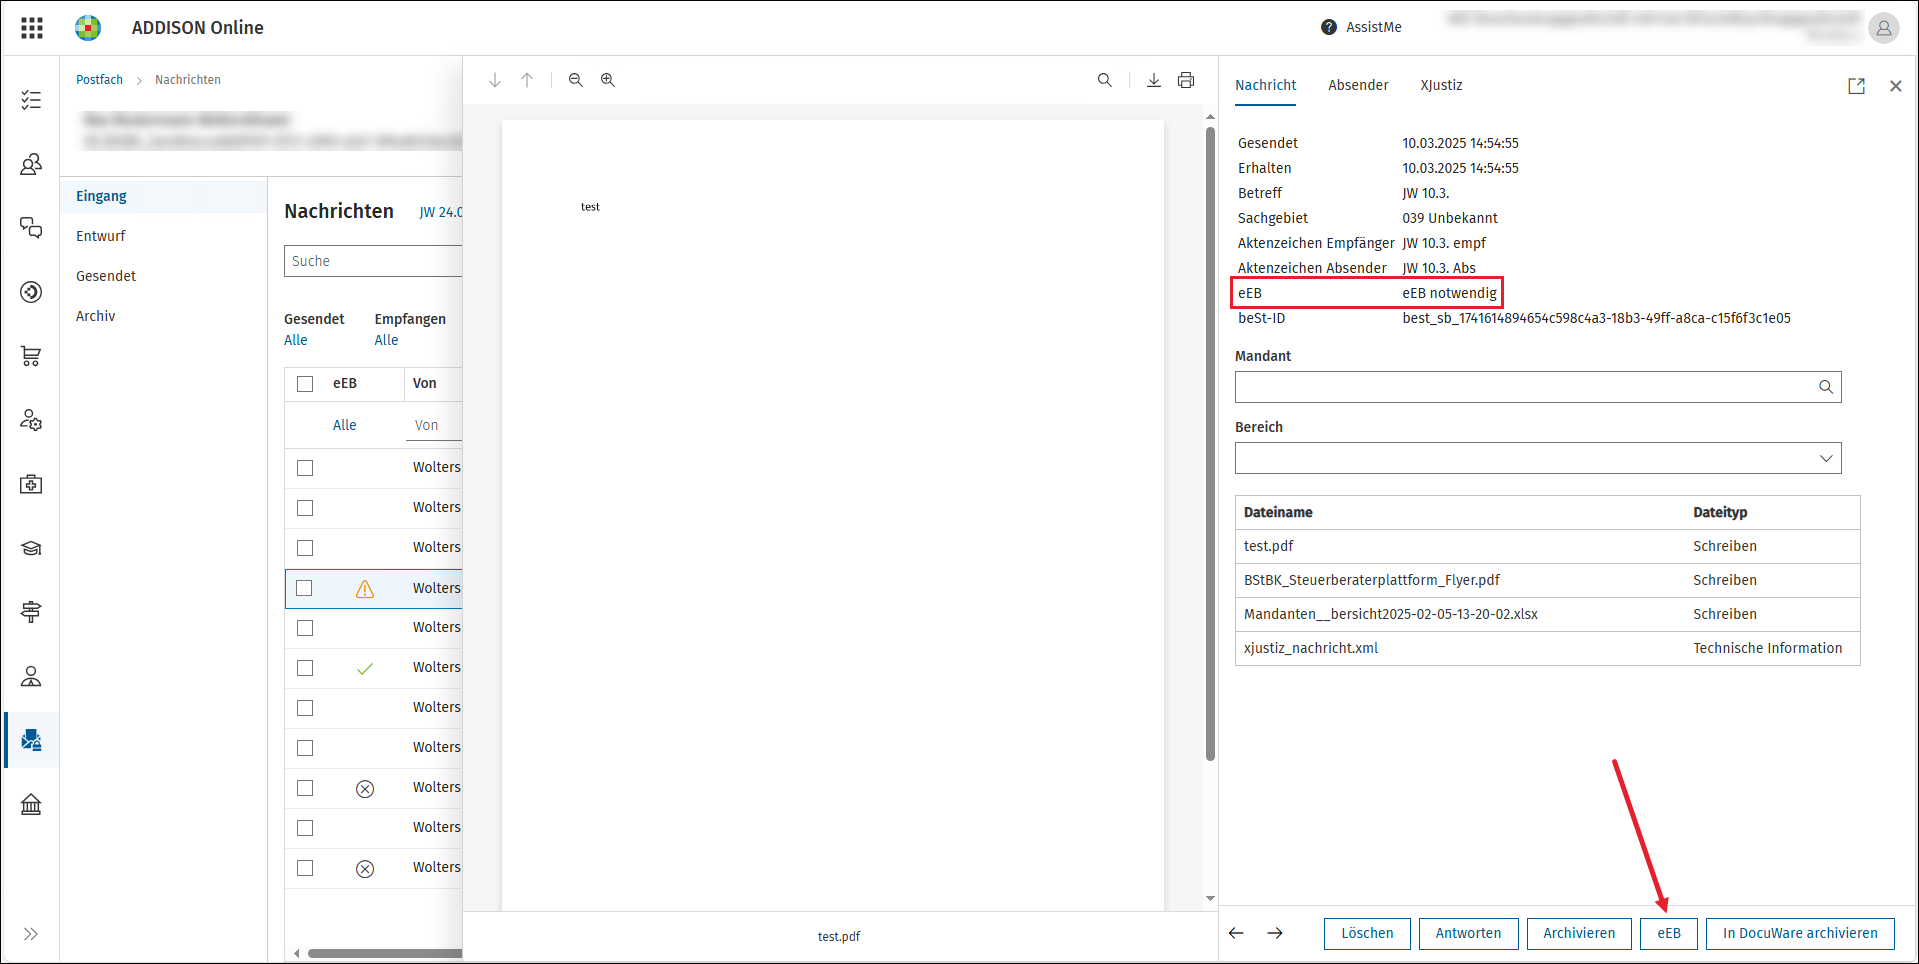Click the eEB button
The width and height of the screenshot is (1919, 964).
tap(1669, 933)
